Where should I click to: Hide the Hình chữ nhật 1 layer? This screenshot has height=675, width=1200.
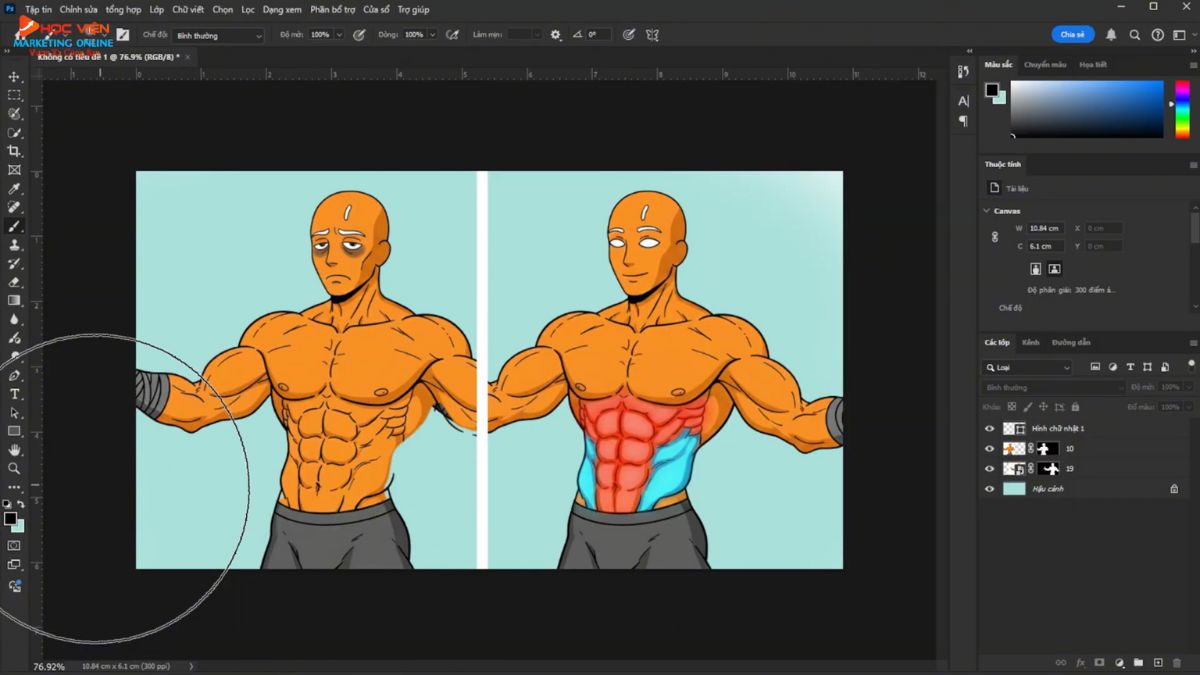coord(990,429)
